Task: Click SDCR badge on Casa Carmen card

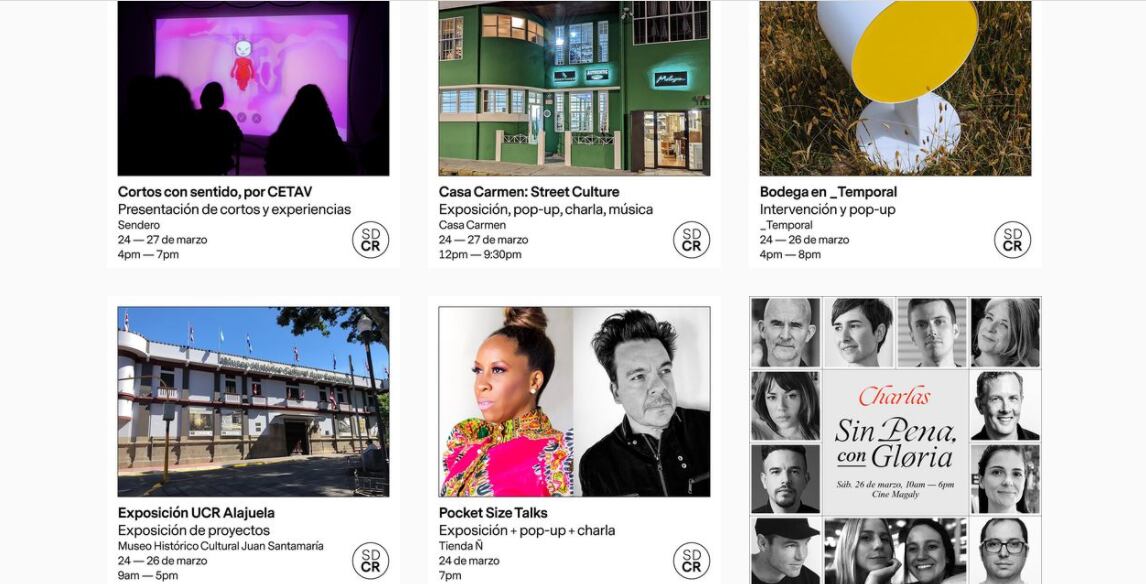Action: pyautogui.click(x=691, y=240)
